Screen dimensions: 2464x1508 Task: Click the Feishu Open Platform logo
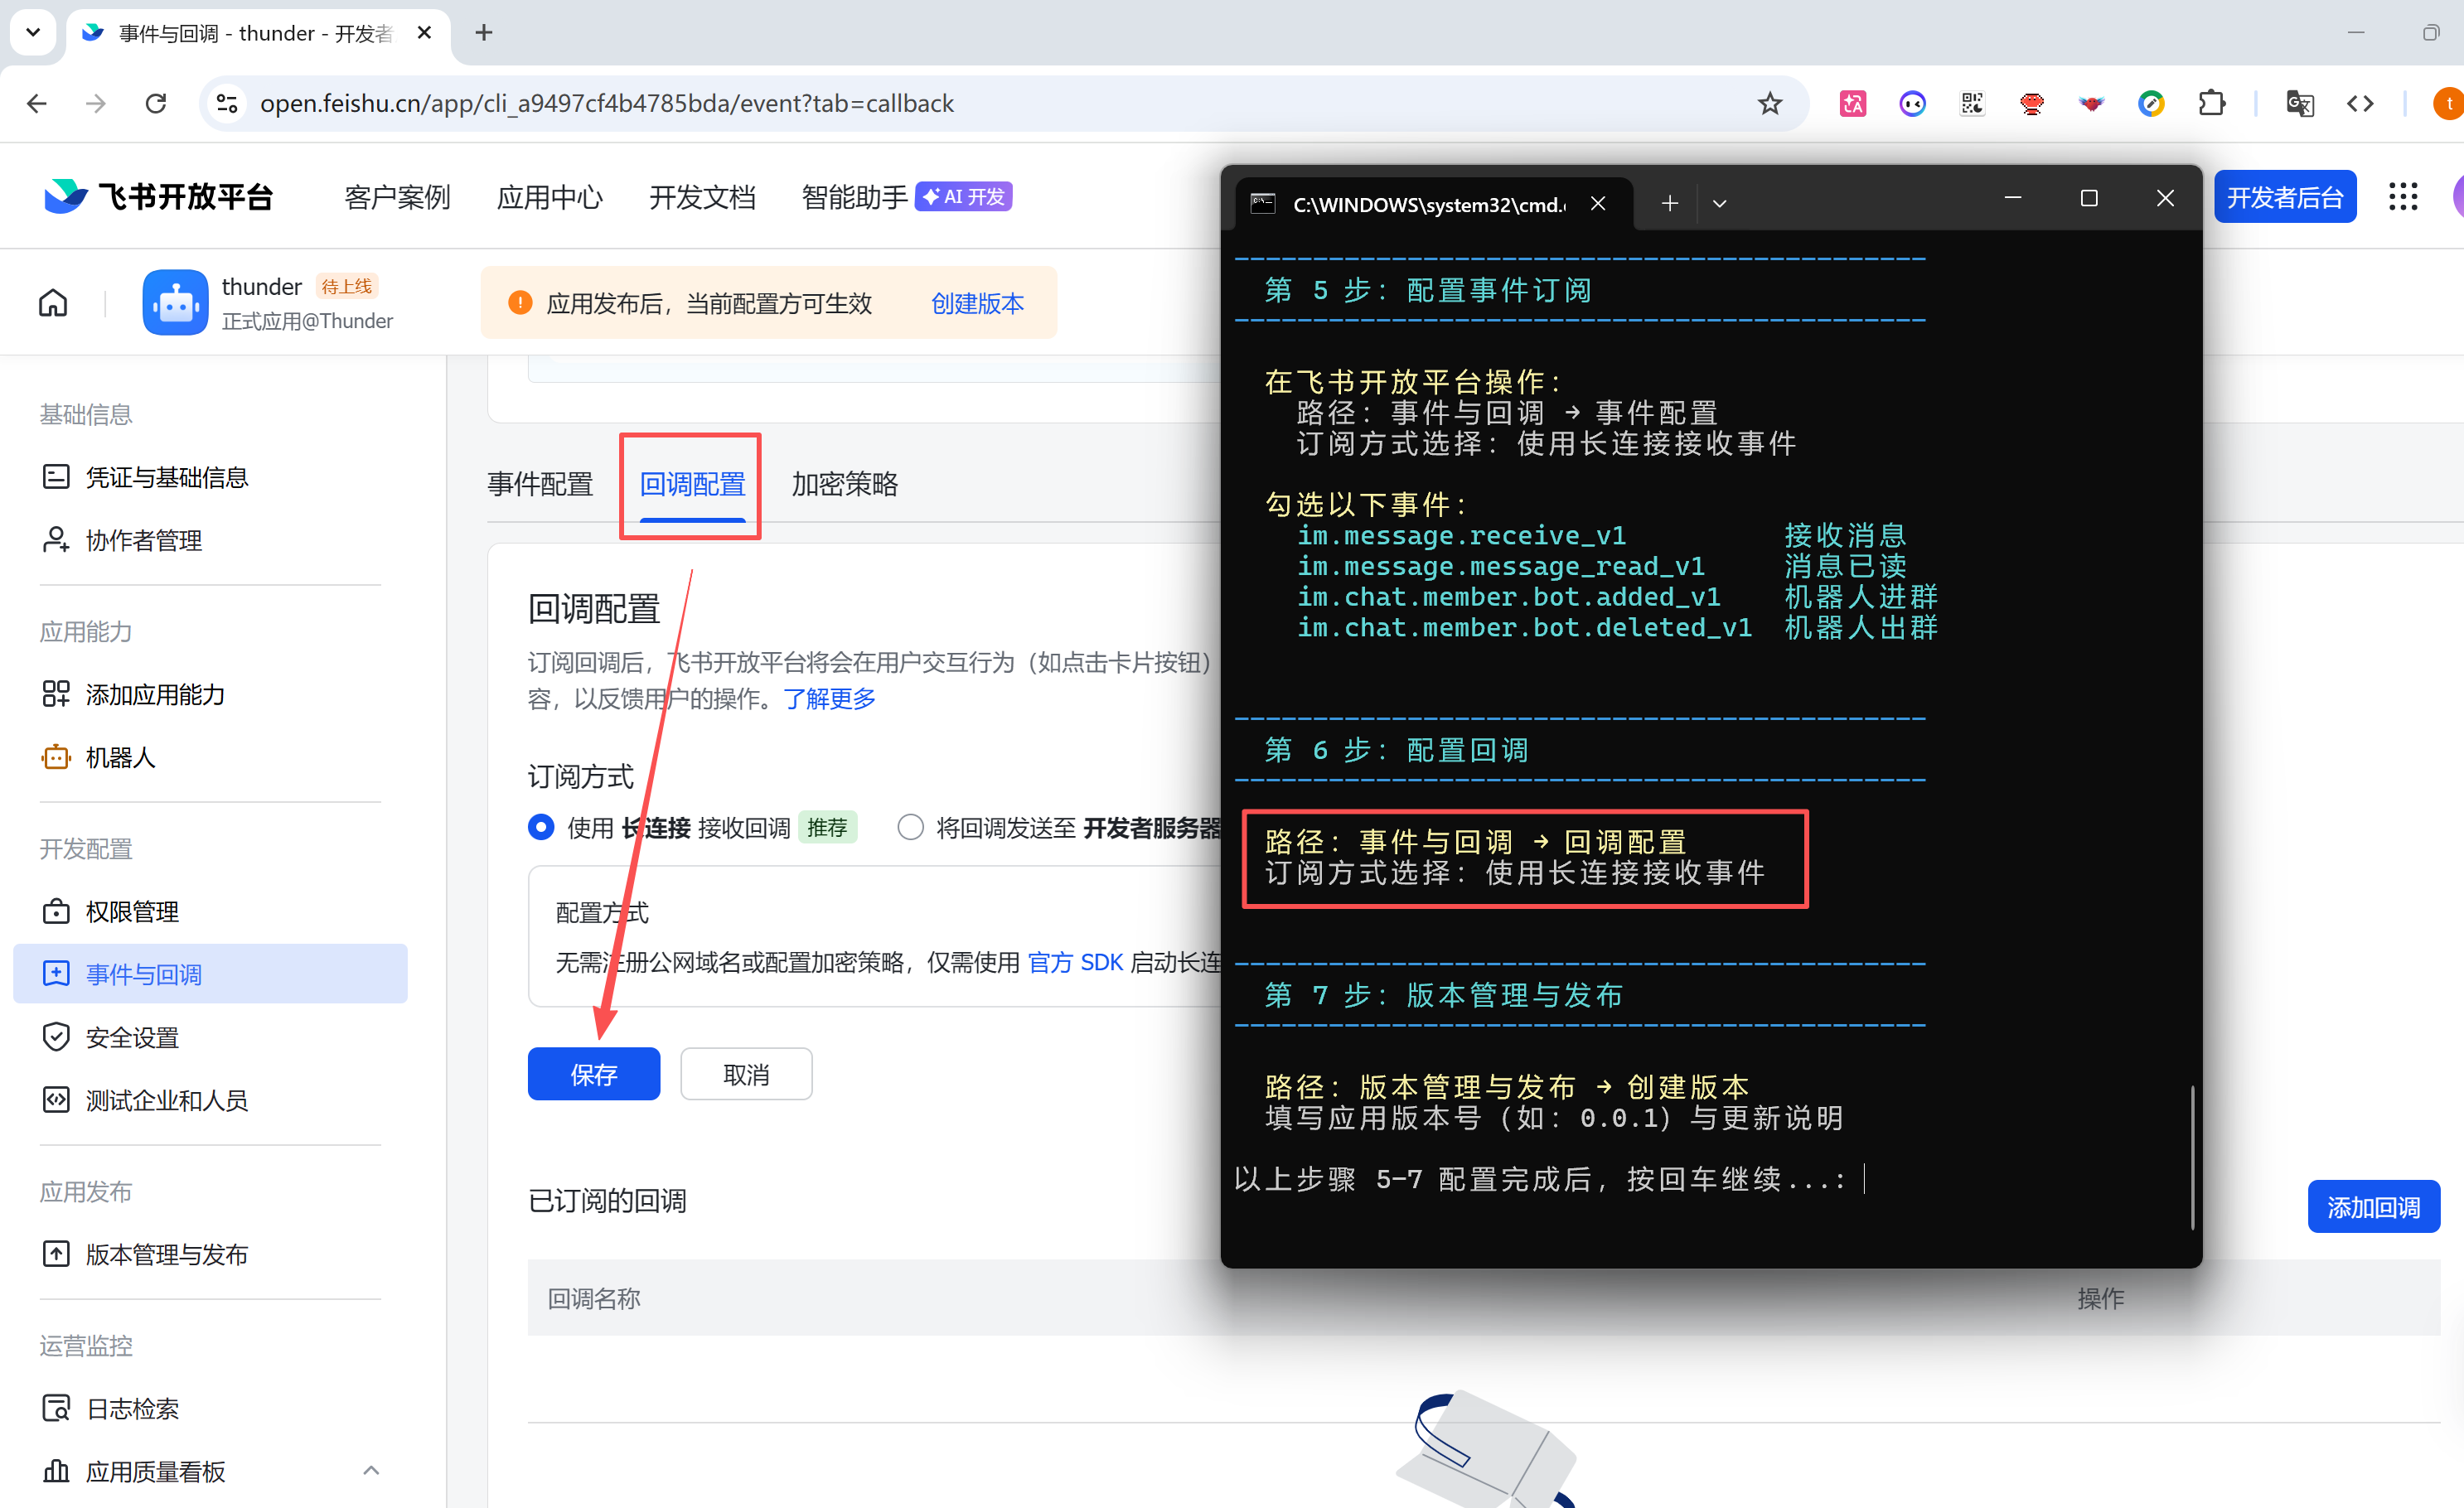(x=160, y=197)
